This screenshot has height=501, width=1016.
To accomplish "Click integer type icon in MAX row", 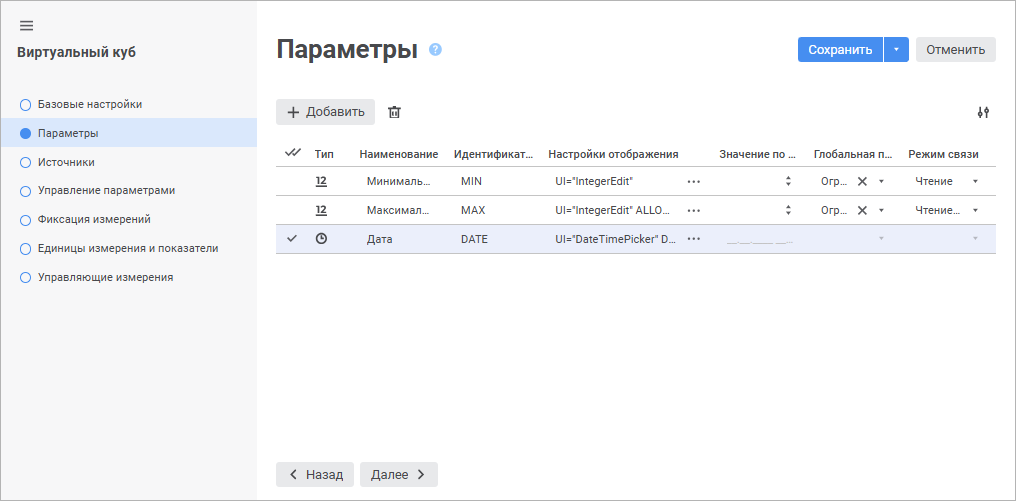I will coord(321,210).
